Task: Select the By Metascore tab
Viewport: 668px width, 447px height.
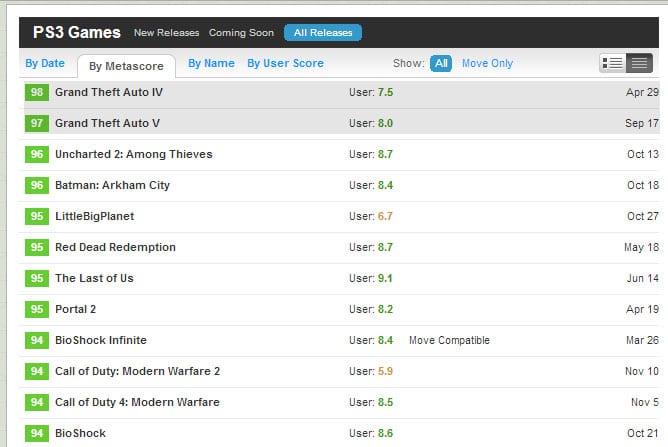Action: pyautogui.click(x=126, y=66)
